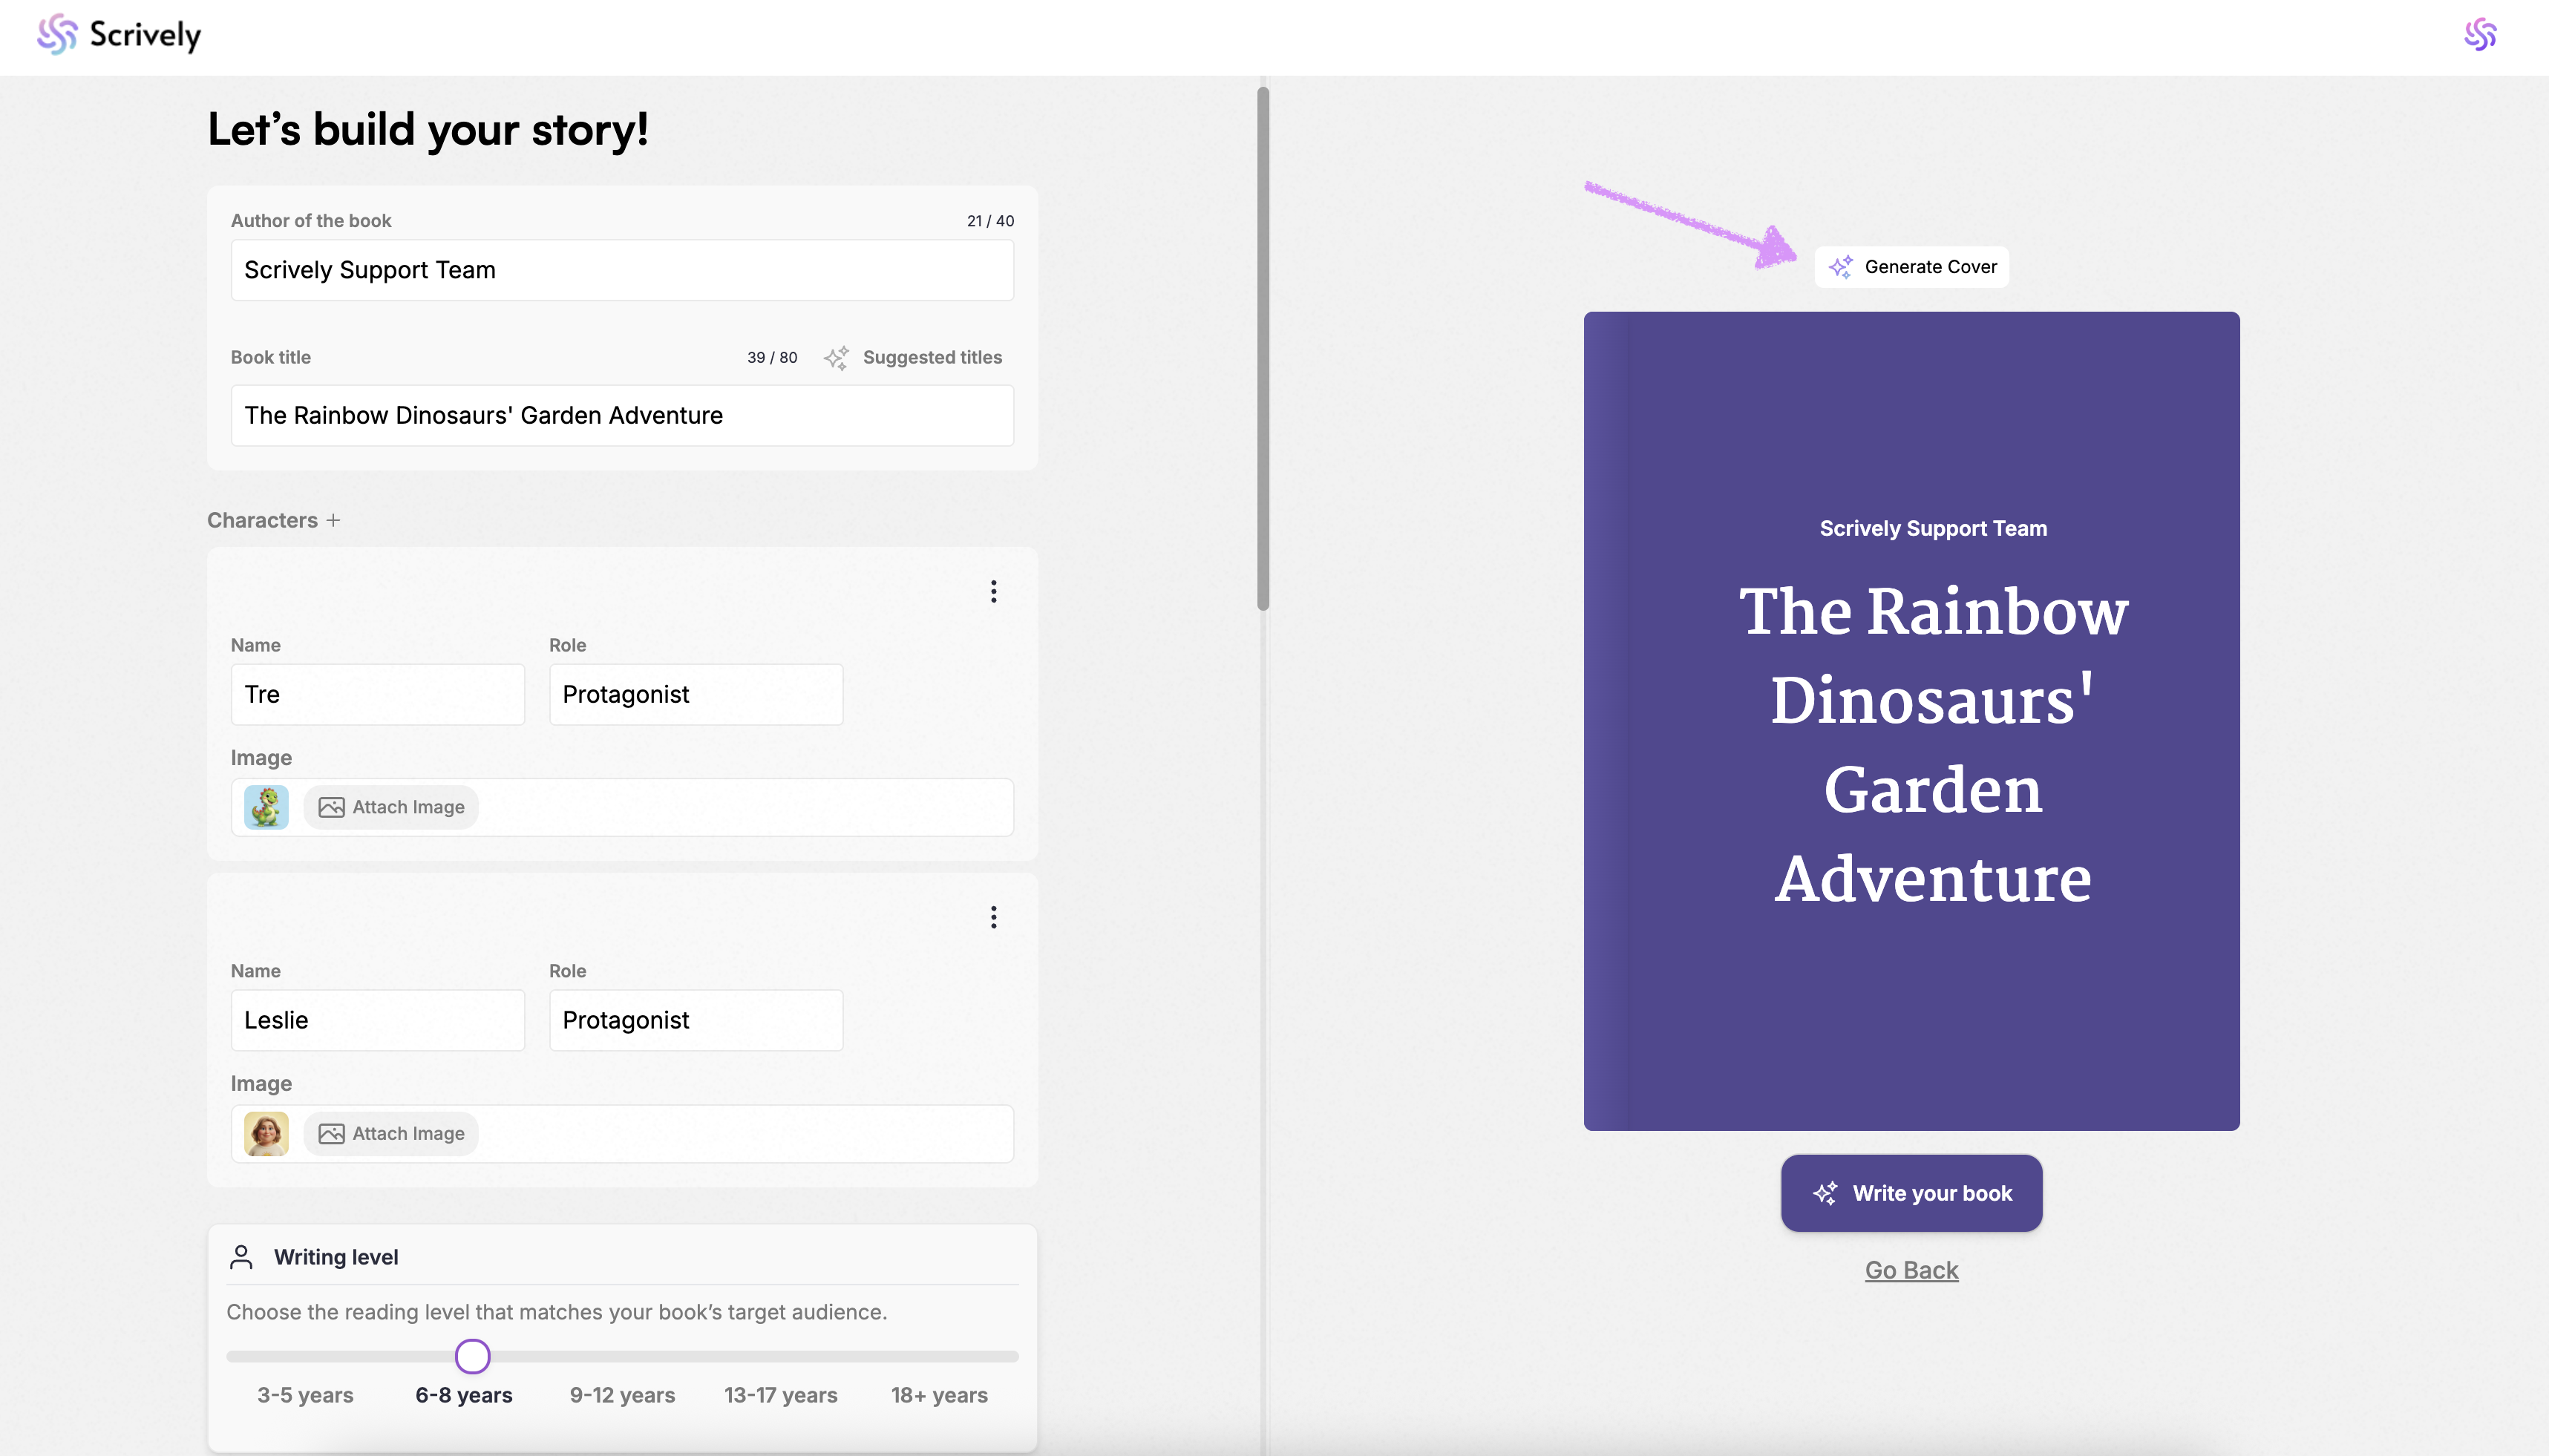
Task: Open Tre character options menu
Action: 993,591
